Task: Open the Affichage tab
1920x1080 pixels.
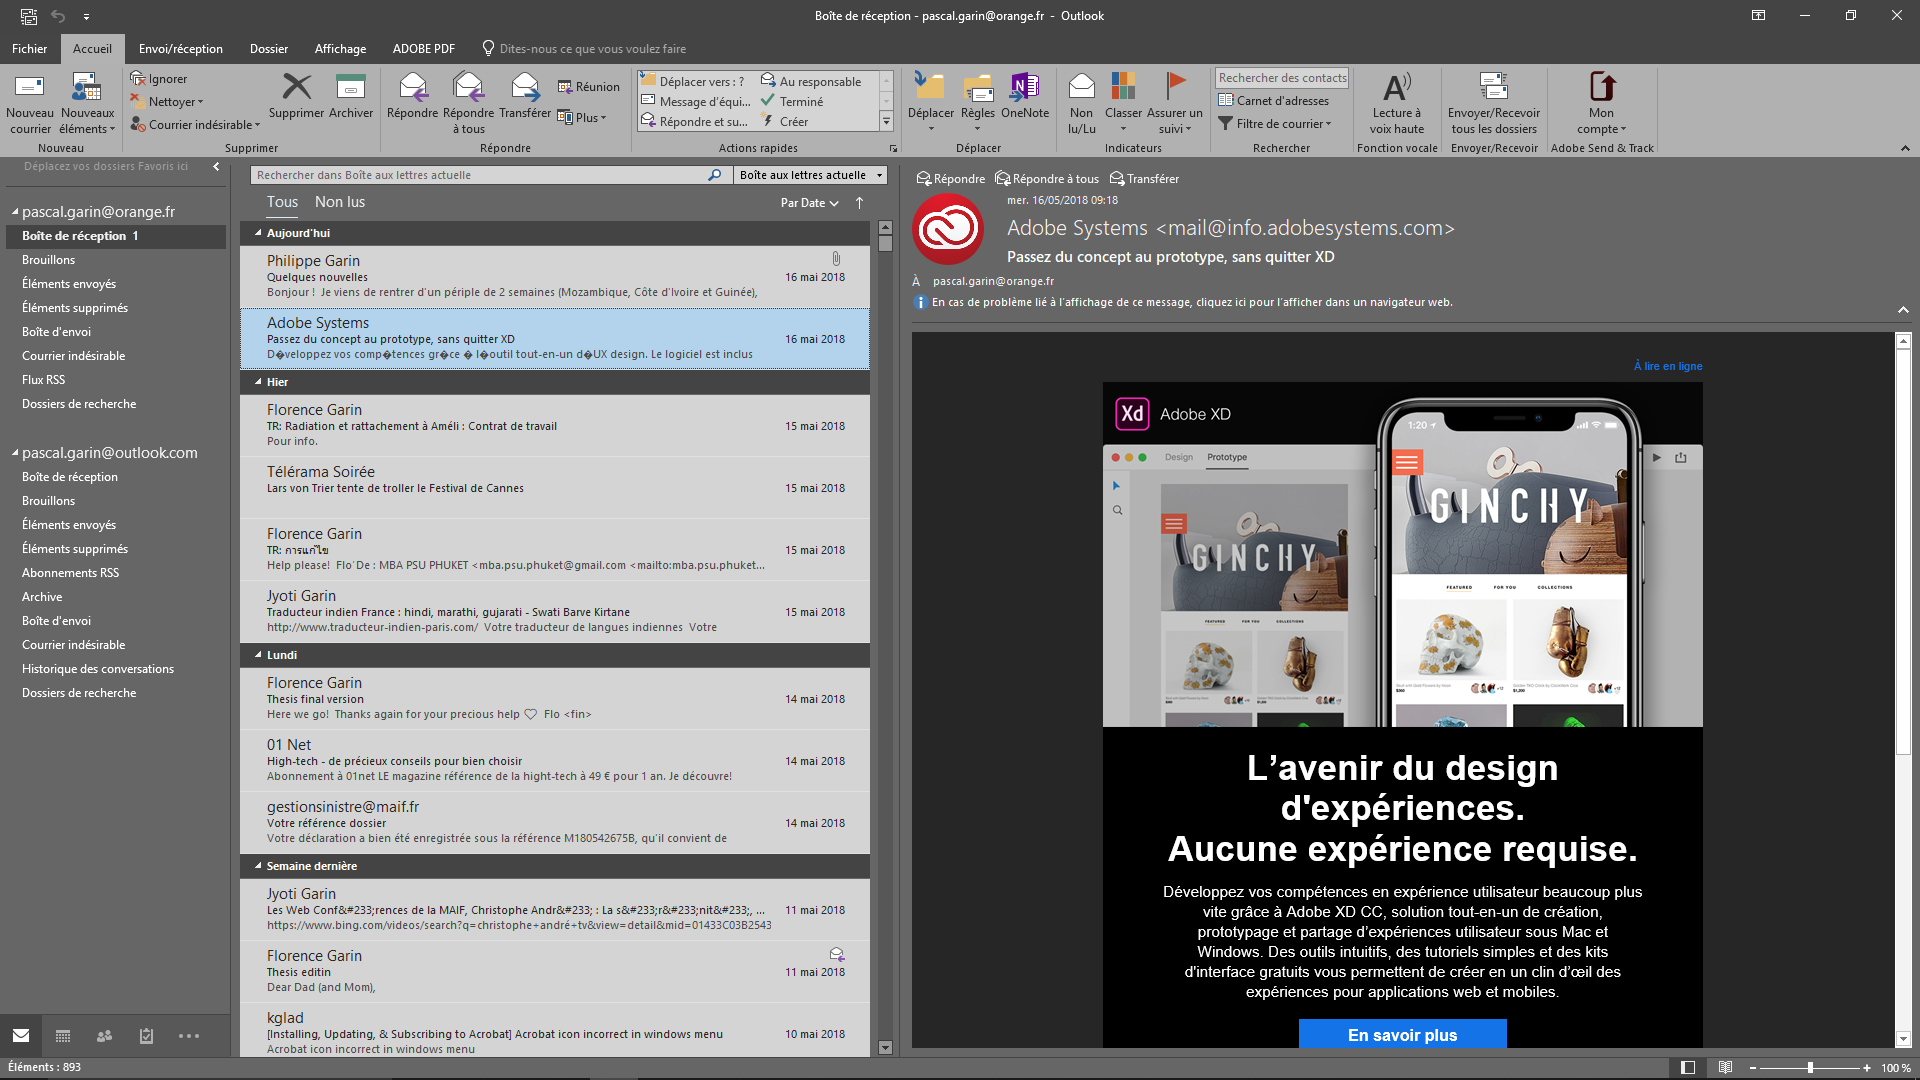Action: pyautogui.click(x=340, y=49)
